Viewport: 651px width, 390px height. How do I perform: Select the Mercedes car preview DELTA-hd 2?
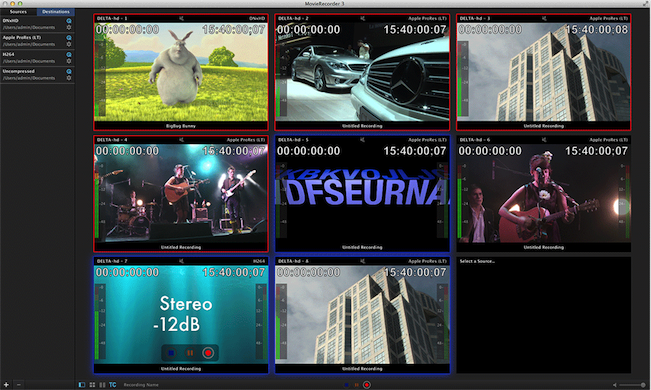pos(362,72)
